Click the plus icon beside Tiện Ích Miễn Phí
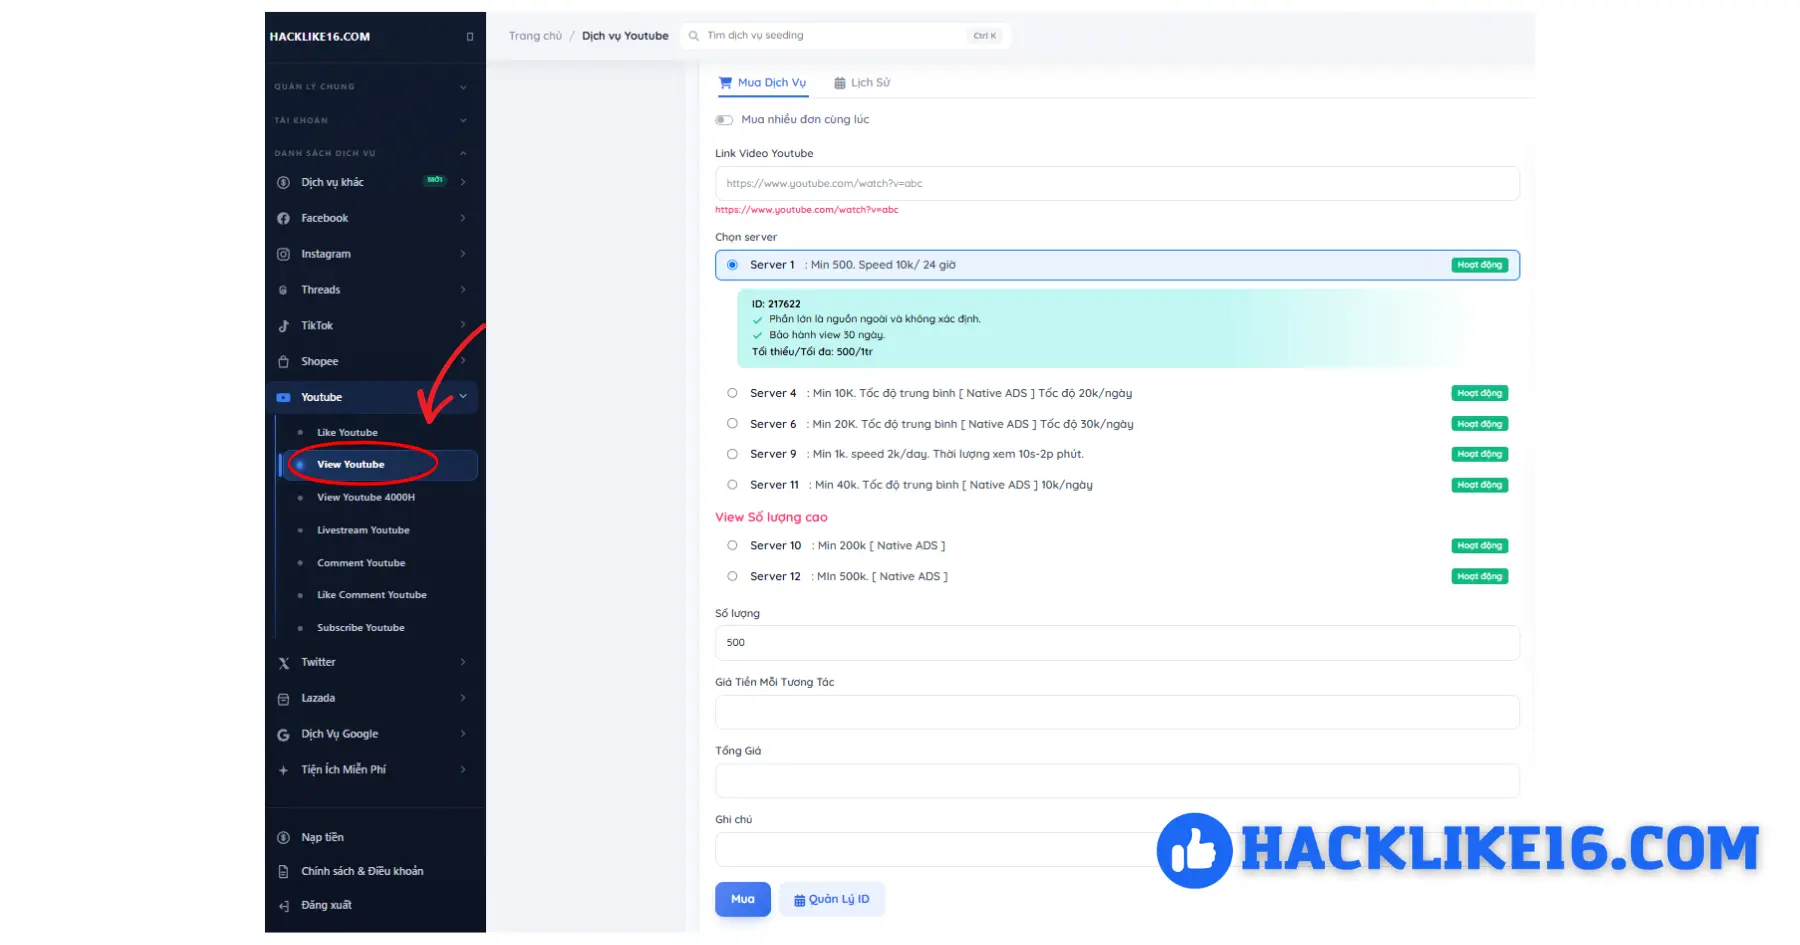Screen dimensions: 1800x945 (x=283, y=770)
